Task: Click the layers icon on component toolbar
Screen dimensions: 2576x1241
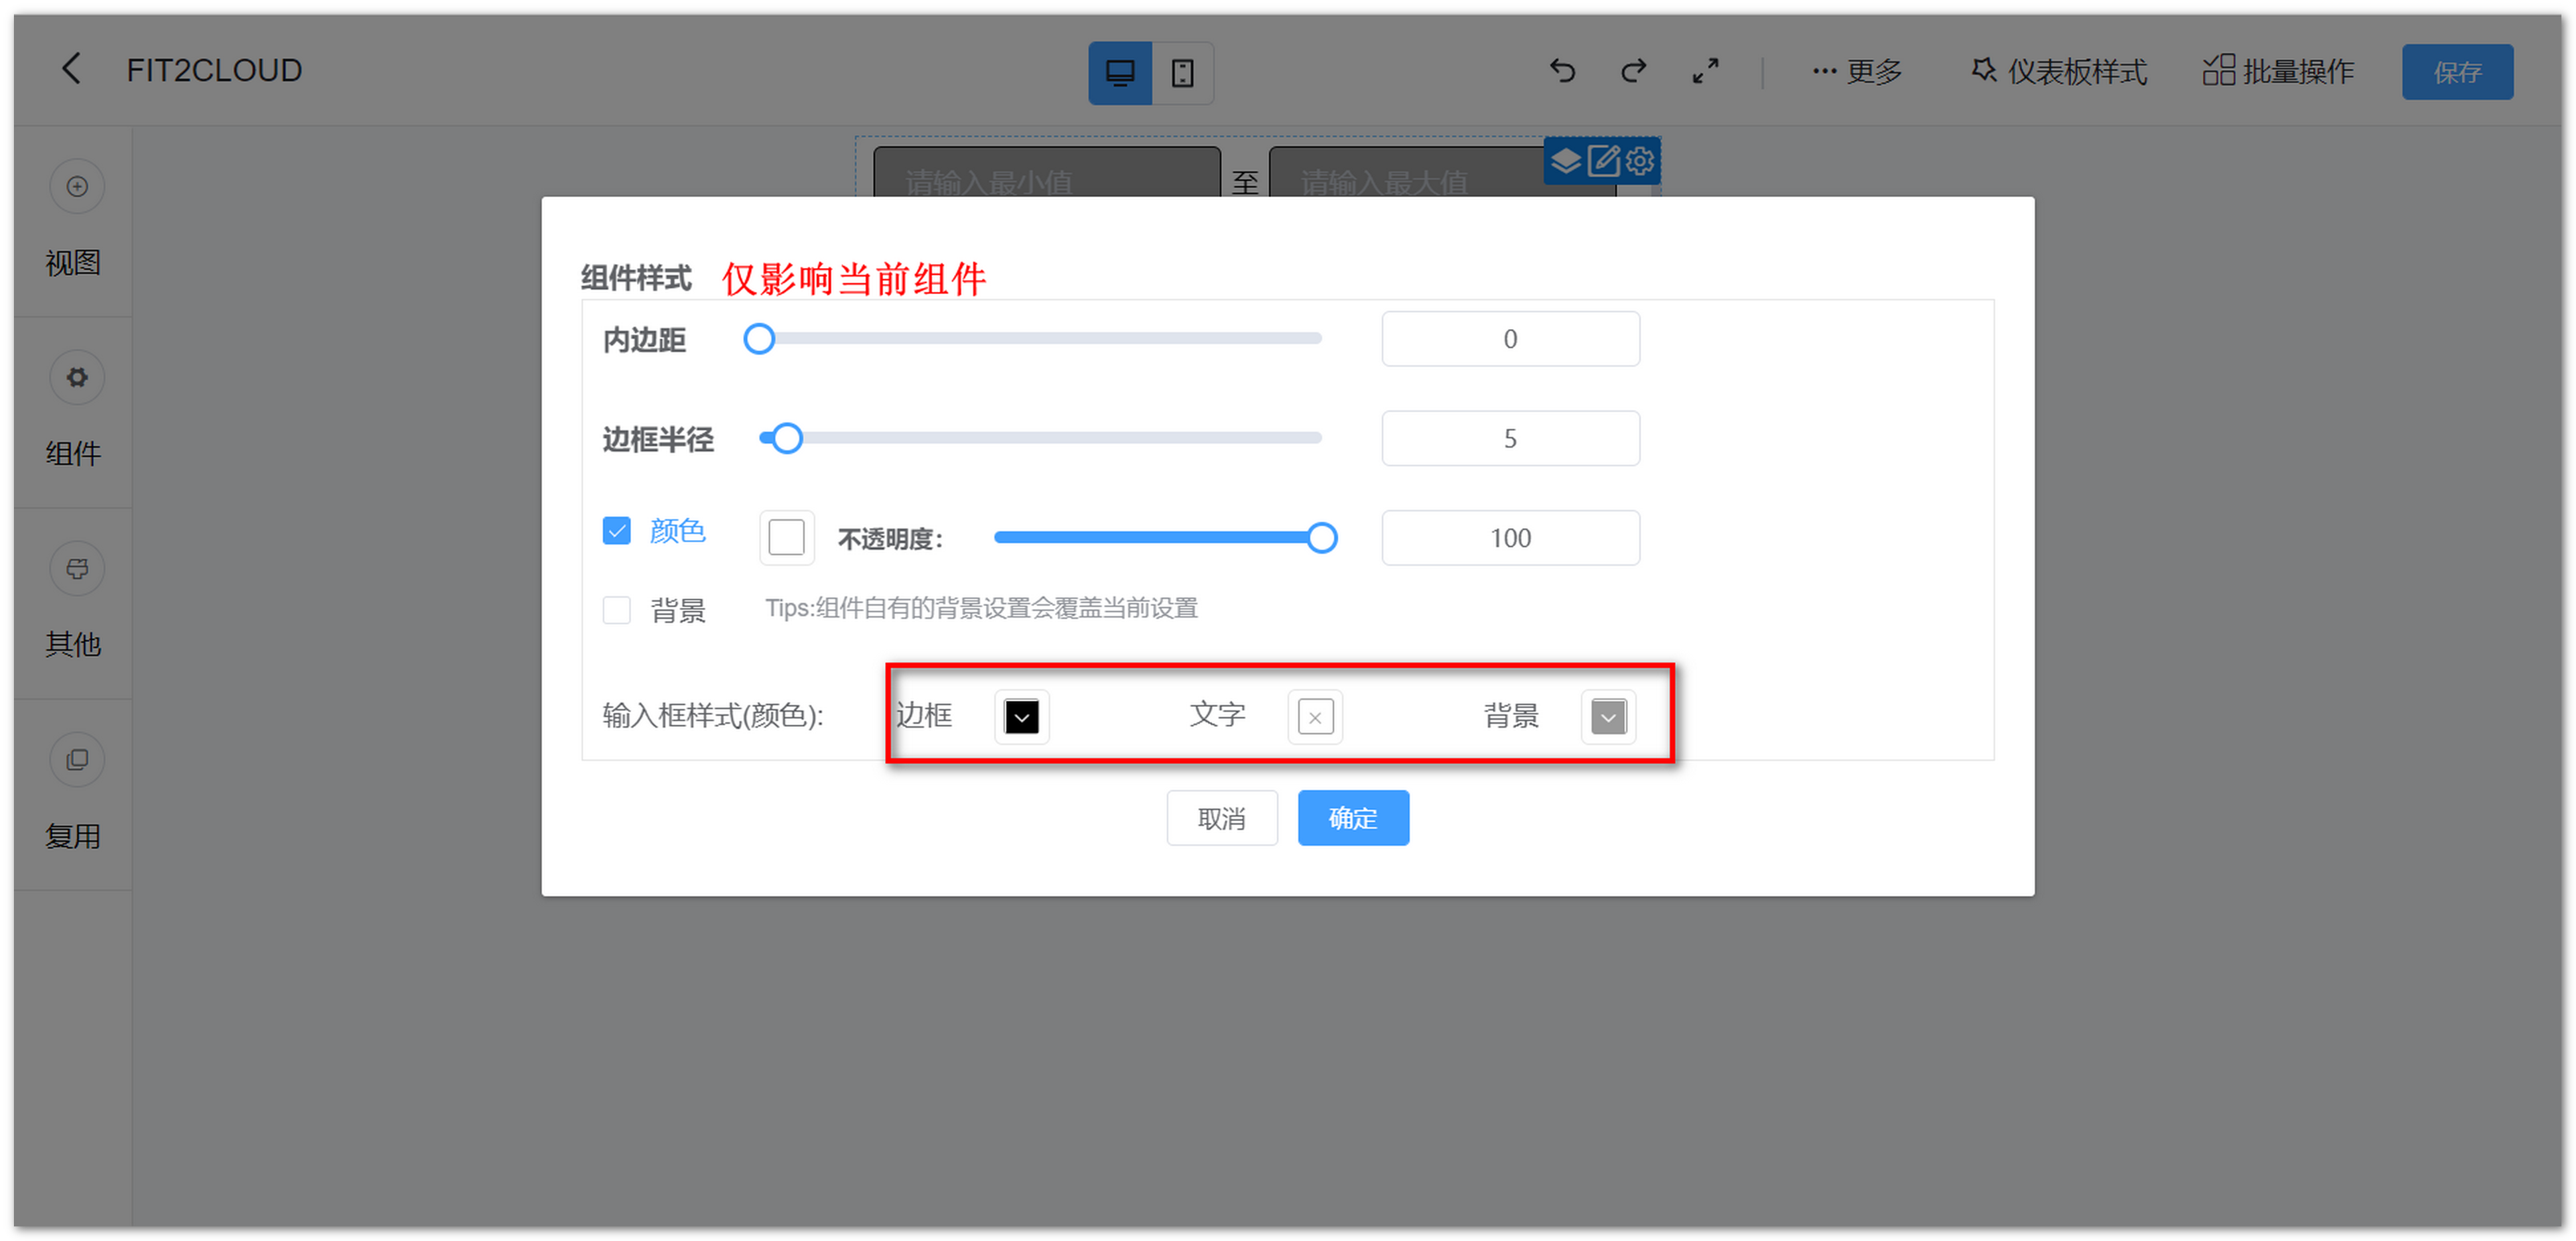Action: pyautogui.click(x=1565, y=161)
